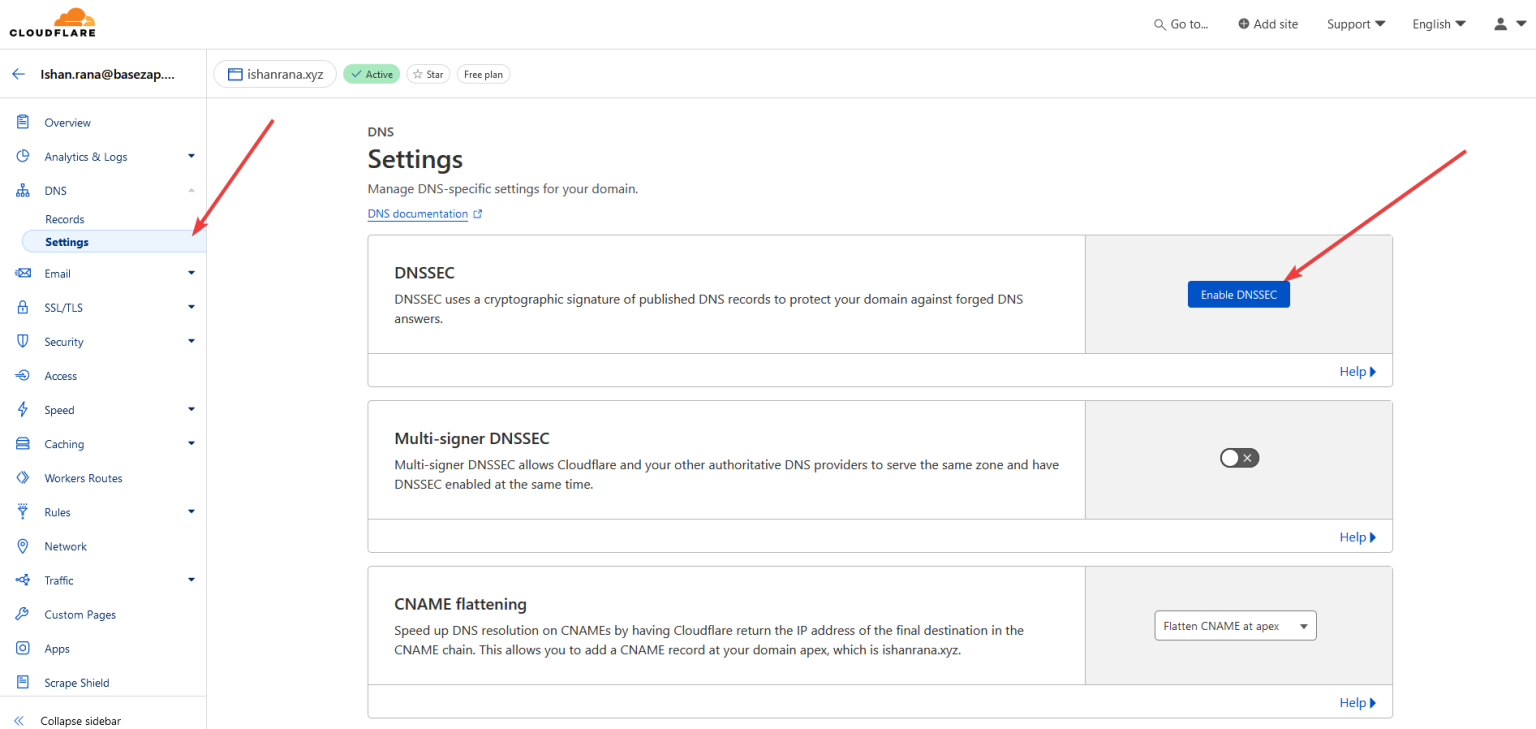Click the Speed lightning bolt icon
This screenshot has width=1536, height=729.
tap(22, 410)
